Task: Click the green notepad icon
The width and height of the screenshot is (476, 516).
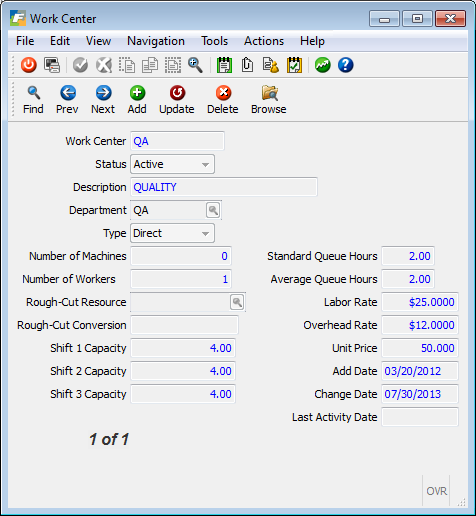Action: (x=224, y=65)
